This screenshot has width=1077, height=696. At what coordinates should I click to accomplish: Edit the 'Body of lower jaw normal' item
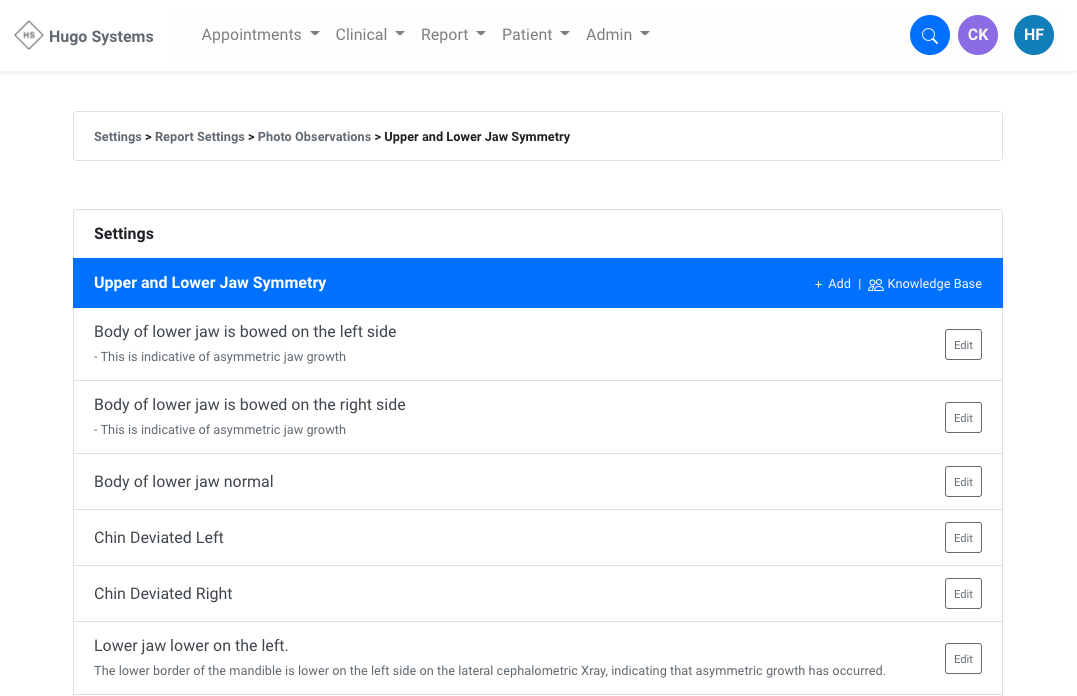click(x=963, y=482)
